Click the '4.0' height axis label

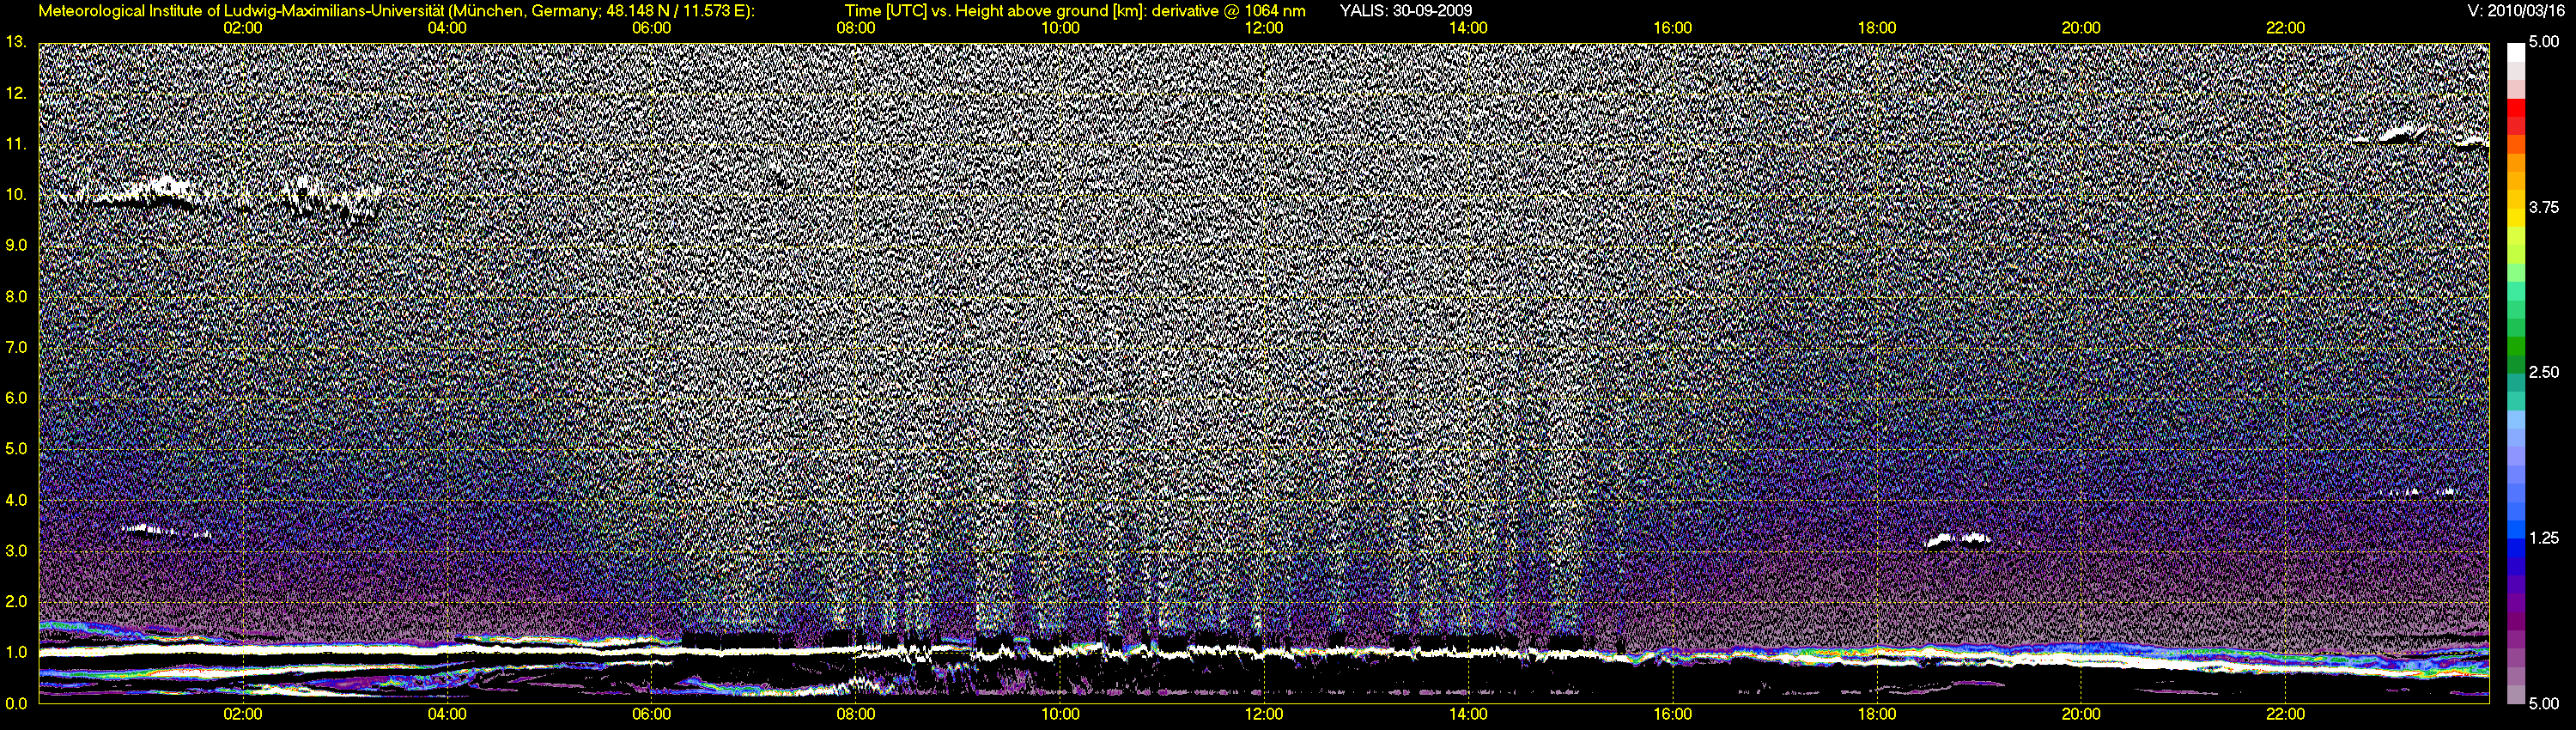[16, 500]
